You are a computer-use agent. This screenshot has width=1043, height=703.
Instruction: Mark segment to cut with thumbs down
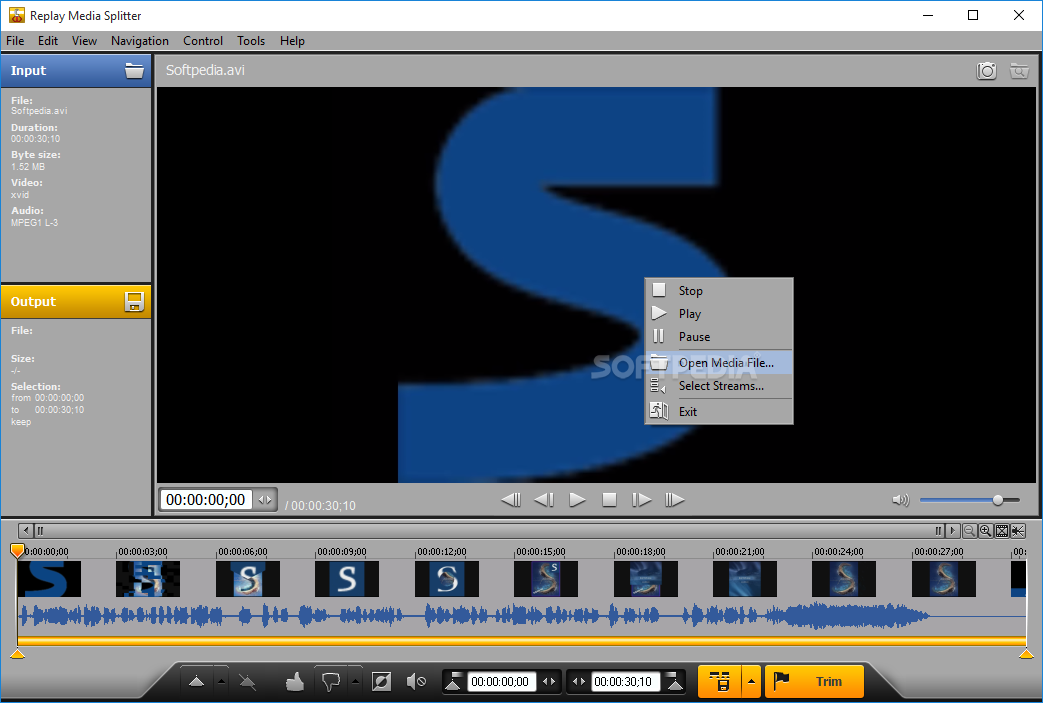click(331, 681)
